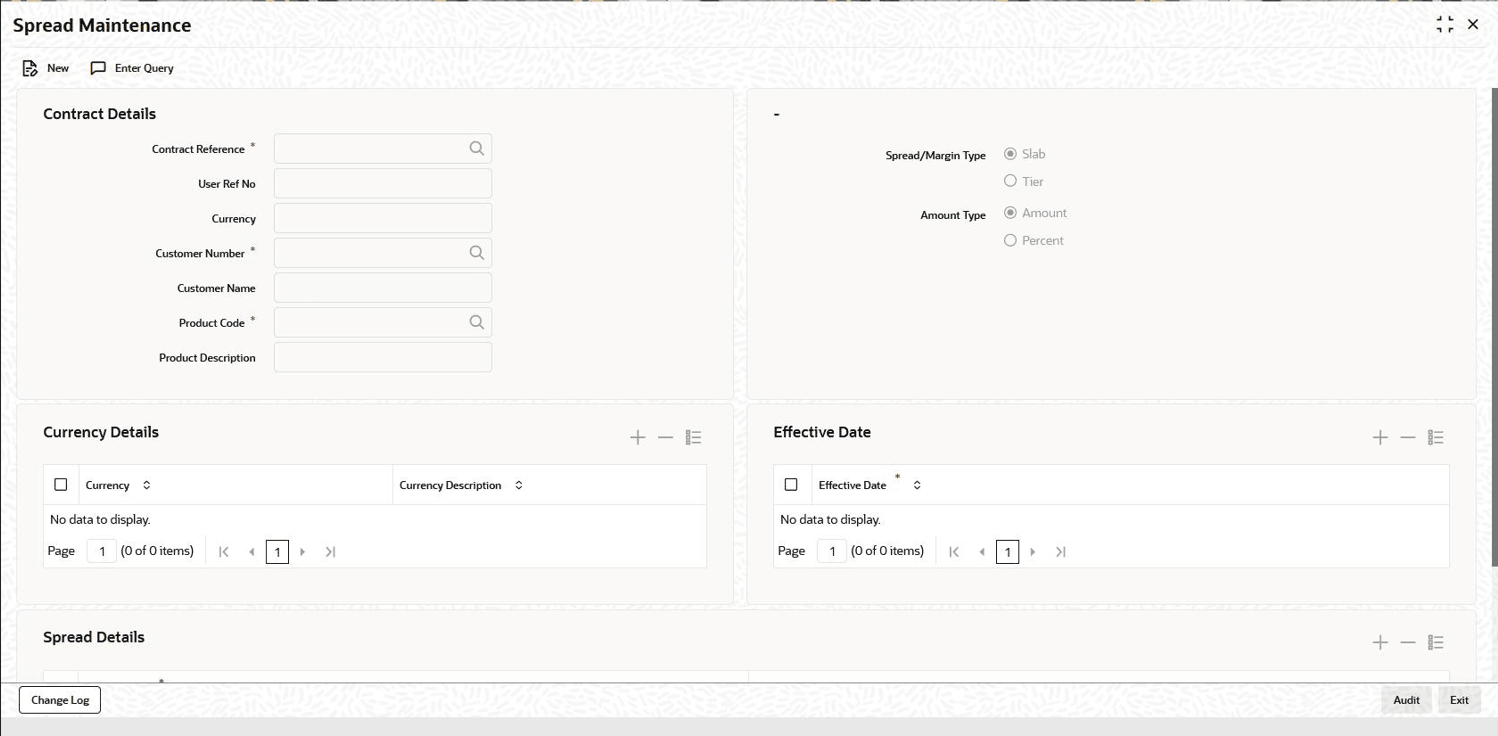Click the Change Log button
The image size is (1498, 736).
[x=60, y=700]
